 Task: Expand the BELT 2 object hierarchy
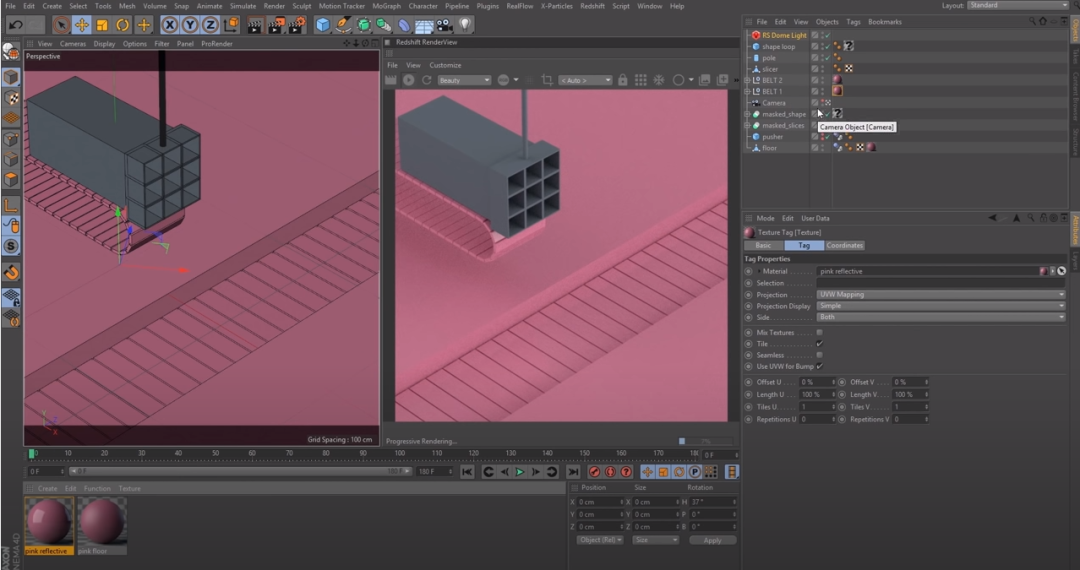(747, 80)
